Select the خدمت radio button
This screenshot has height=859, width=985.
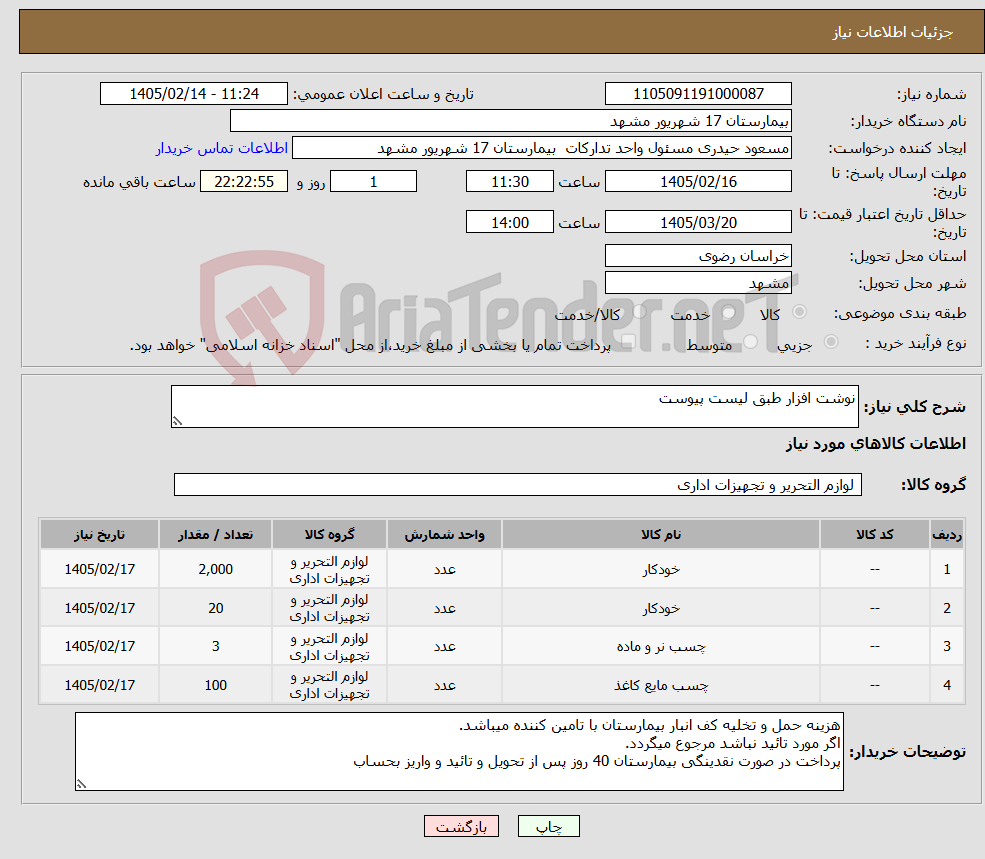coord(729,312)
